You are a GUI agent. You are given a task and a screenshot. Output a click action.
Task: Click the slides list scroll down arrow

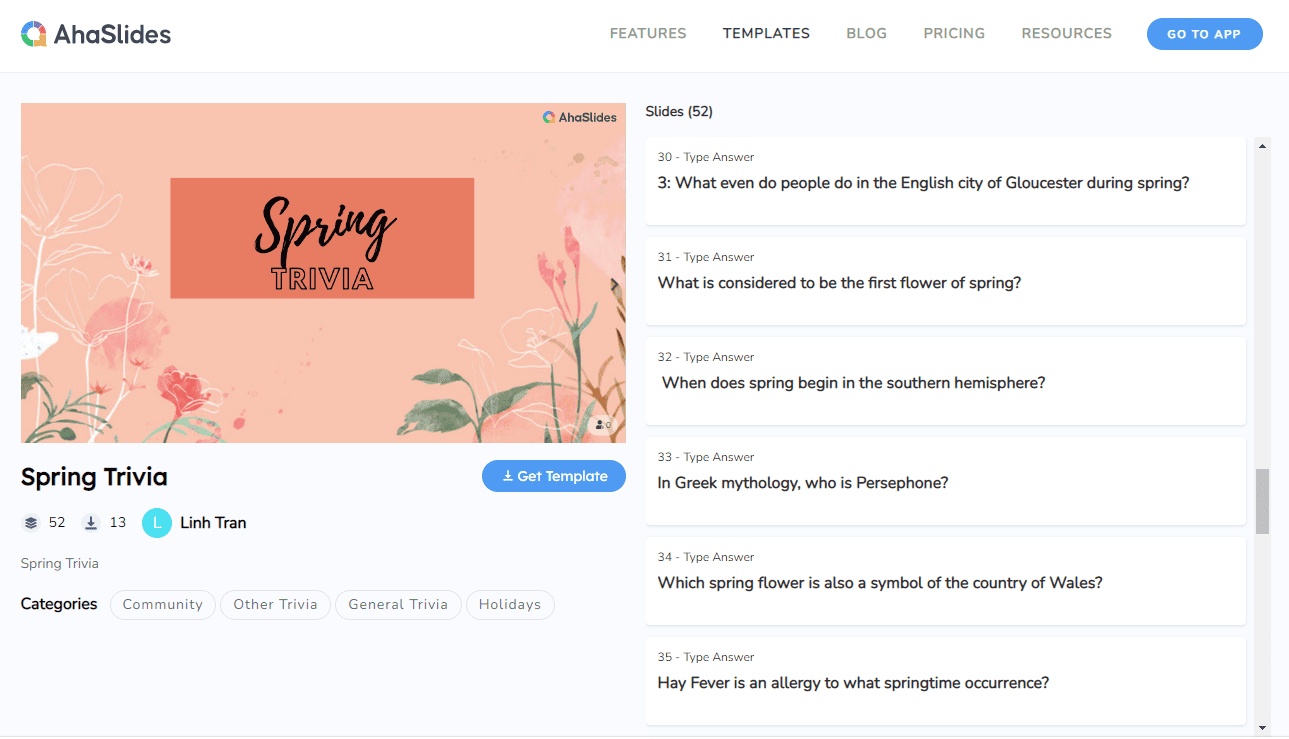pos(1262,727)
